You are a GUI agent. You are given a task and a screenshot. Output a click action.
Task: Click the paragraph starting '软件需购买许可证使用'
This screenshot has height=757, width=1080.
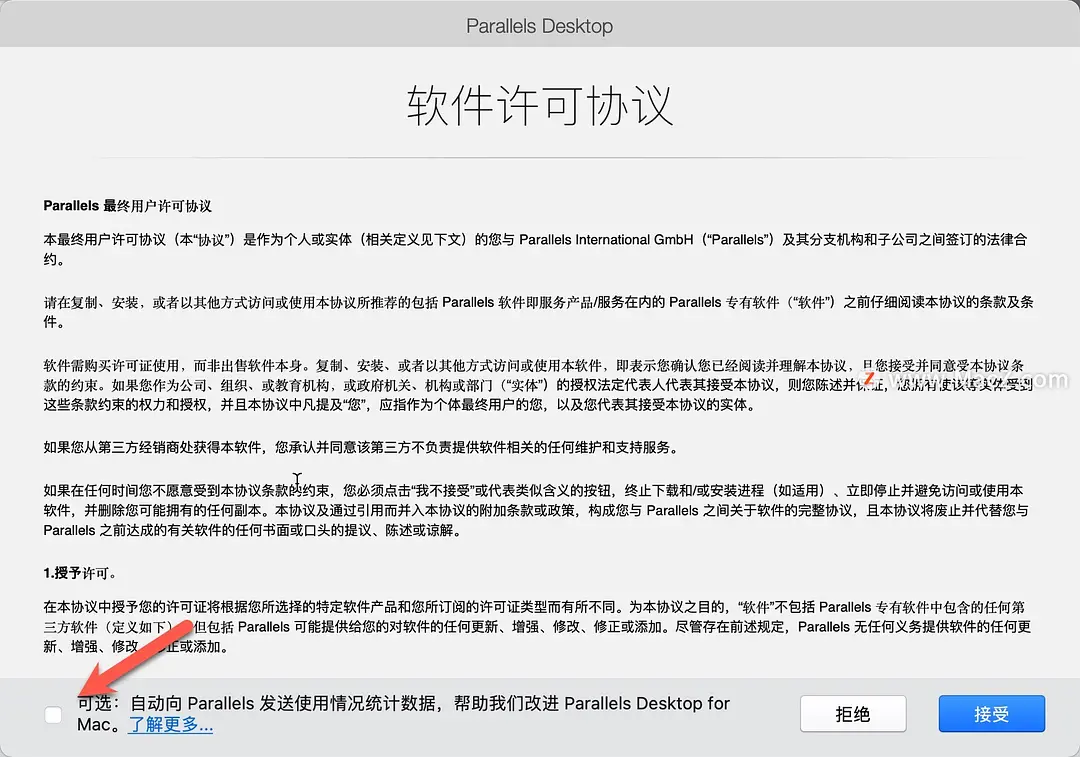coord(539,385)
